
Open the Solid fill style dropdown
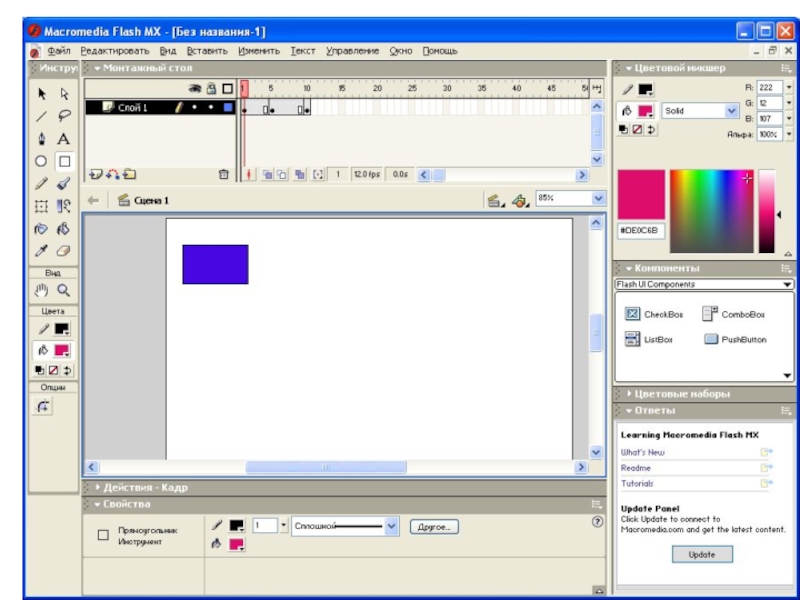pyautogui.click(x=731, y=111)
